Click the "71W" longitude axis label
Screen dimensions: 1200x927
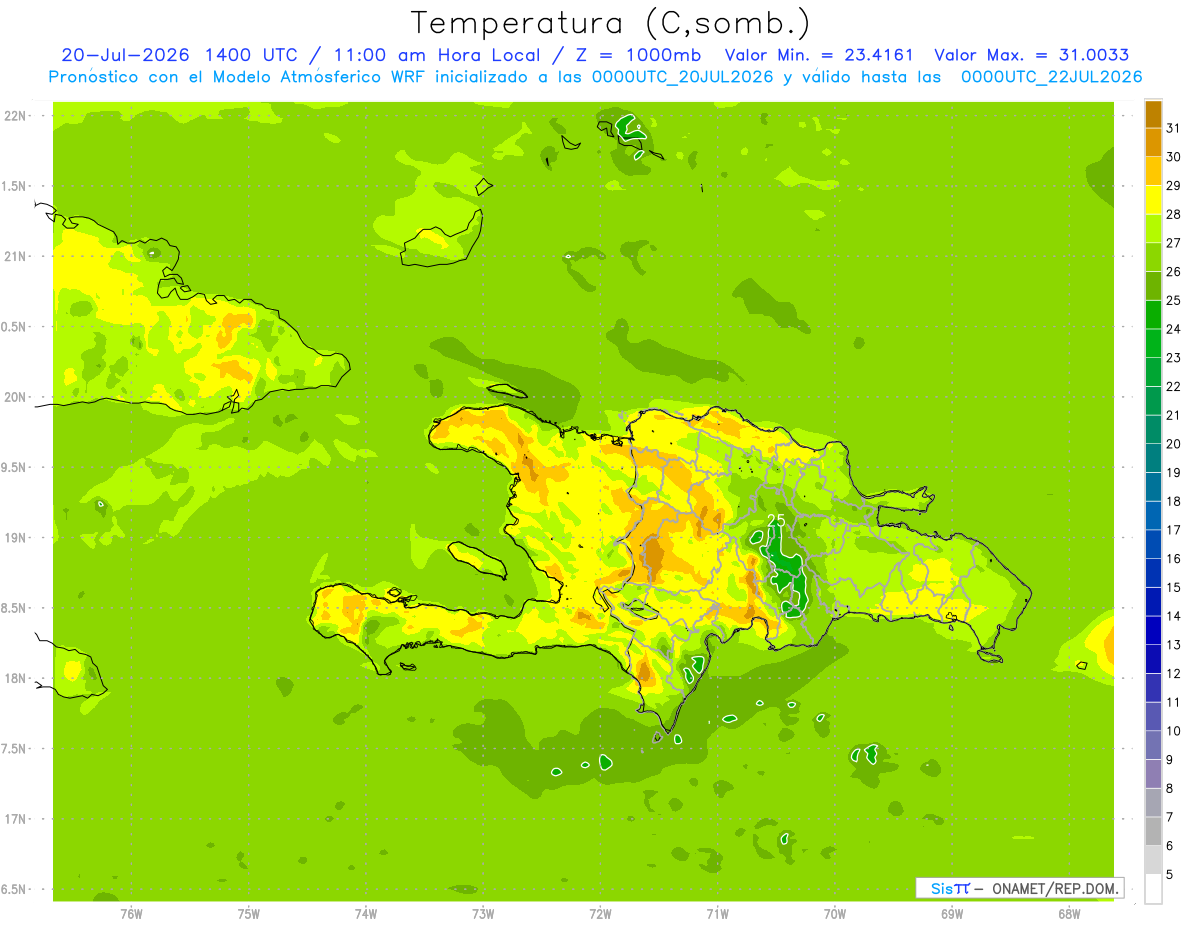(x=717, y=913)
